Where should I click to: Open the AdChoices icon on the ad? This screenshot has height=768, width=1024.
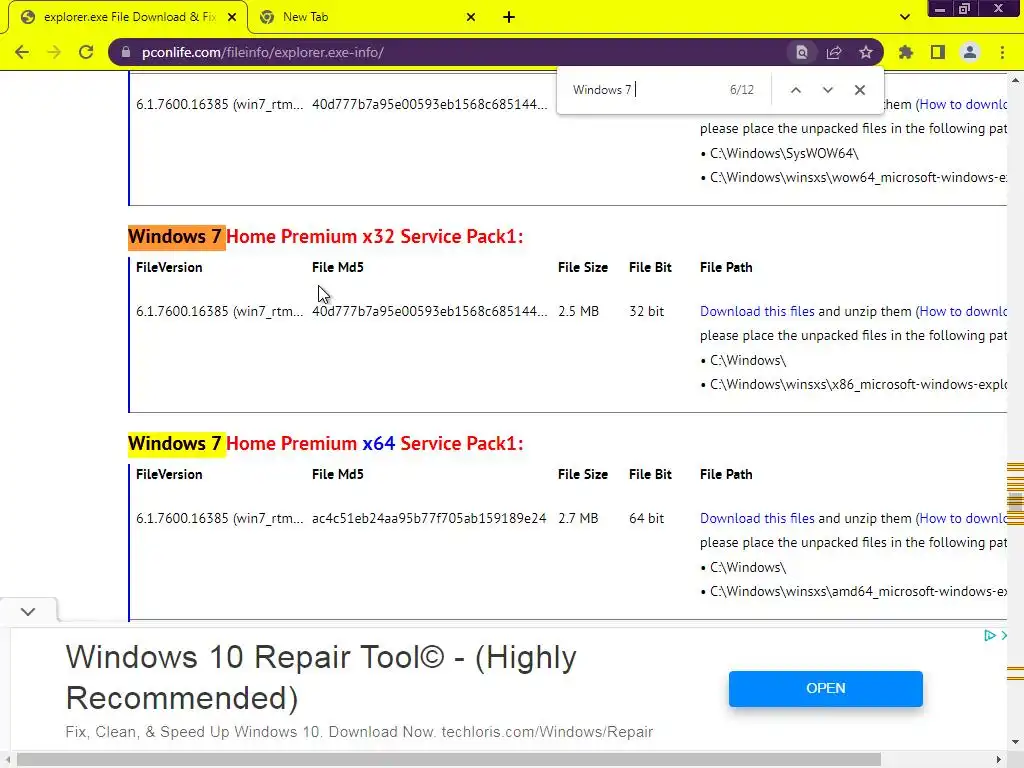click(x=989, y=635)
